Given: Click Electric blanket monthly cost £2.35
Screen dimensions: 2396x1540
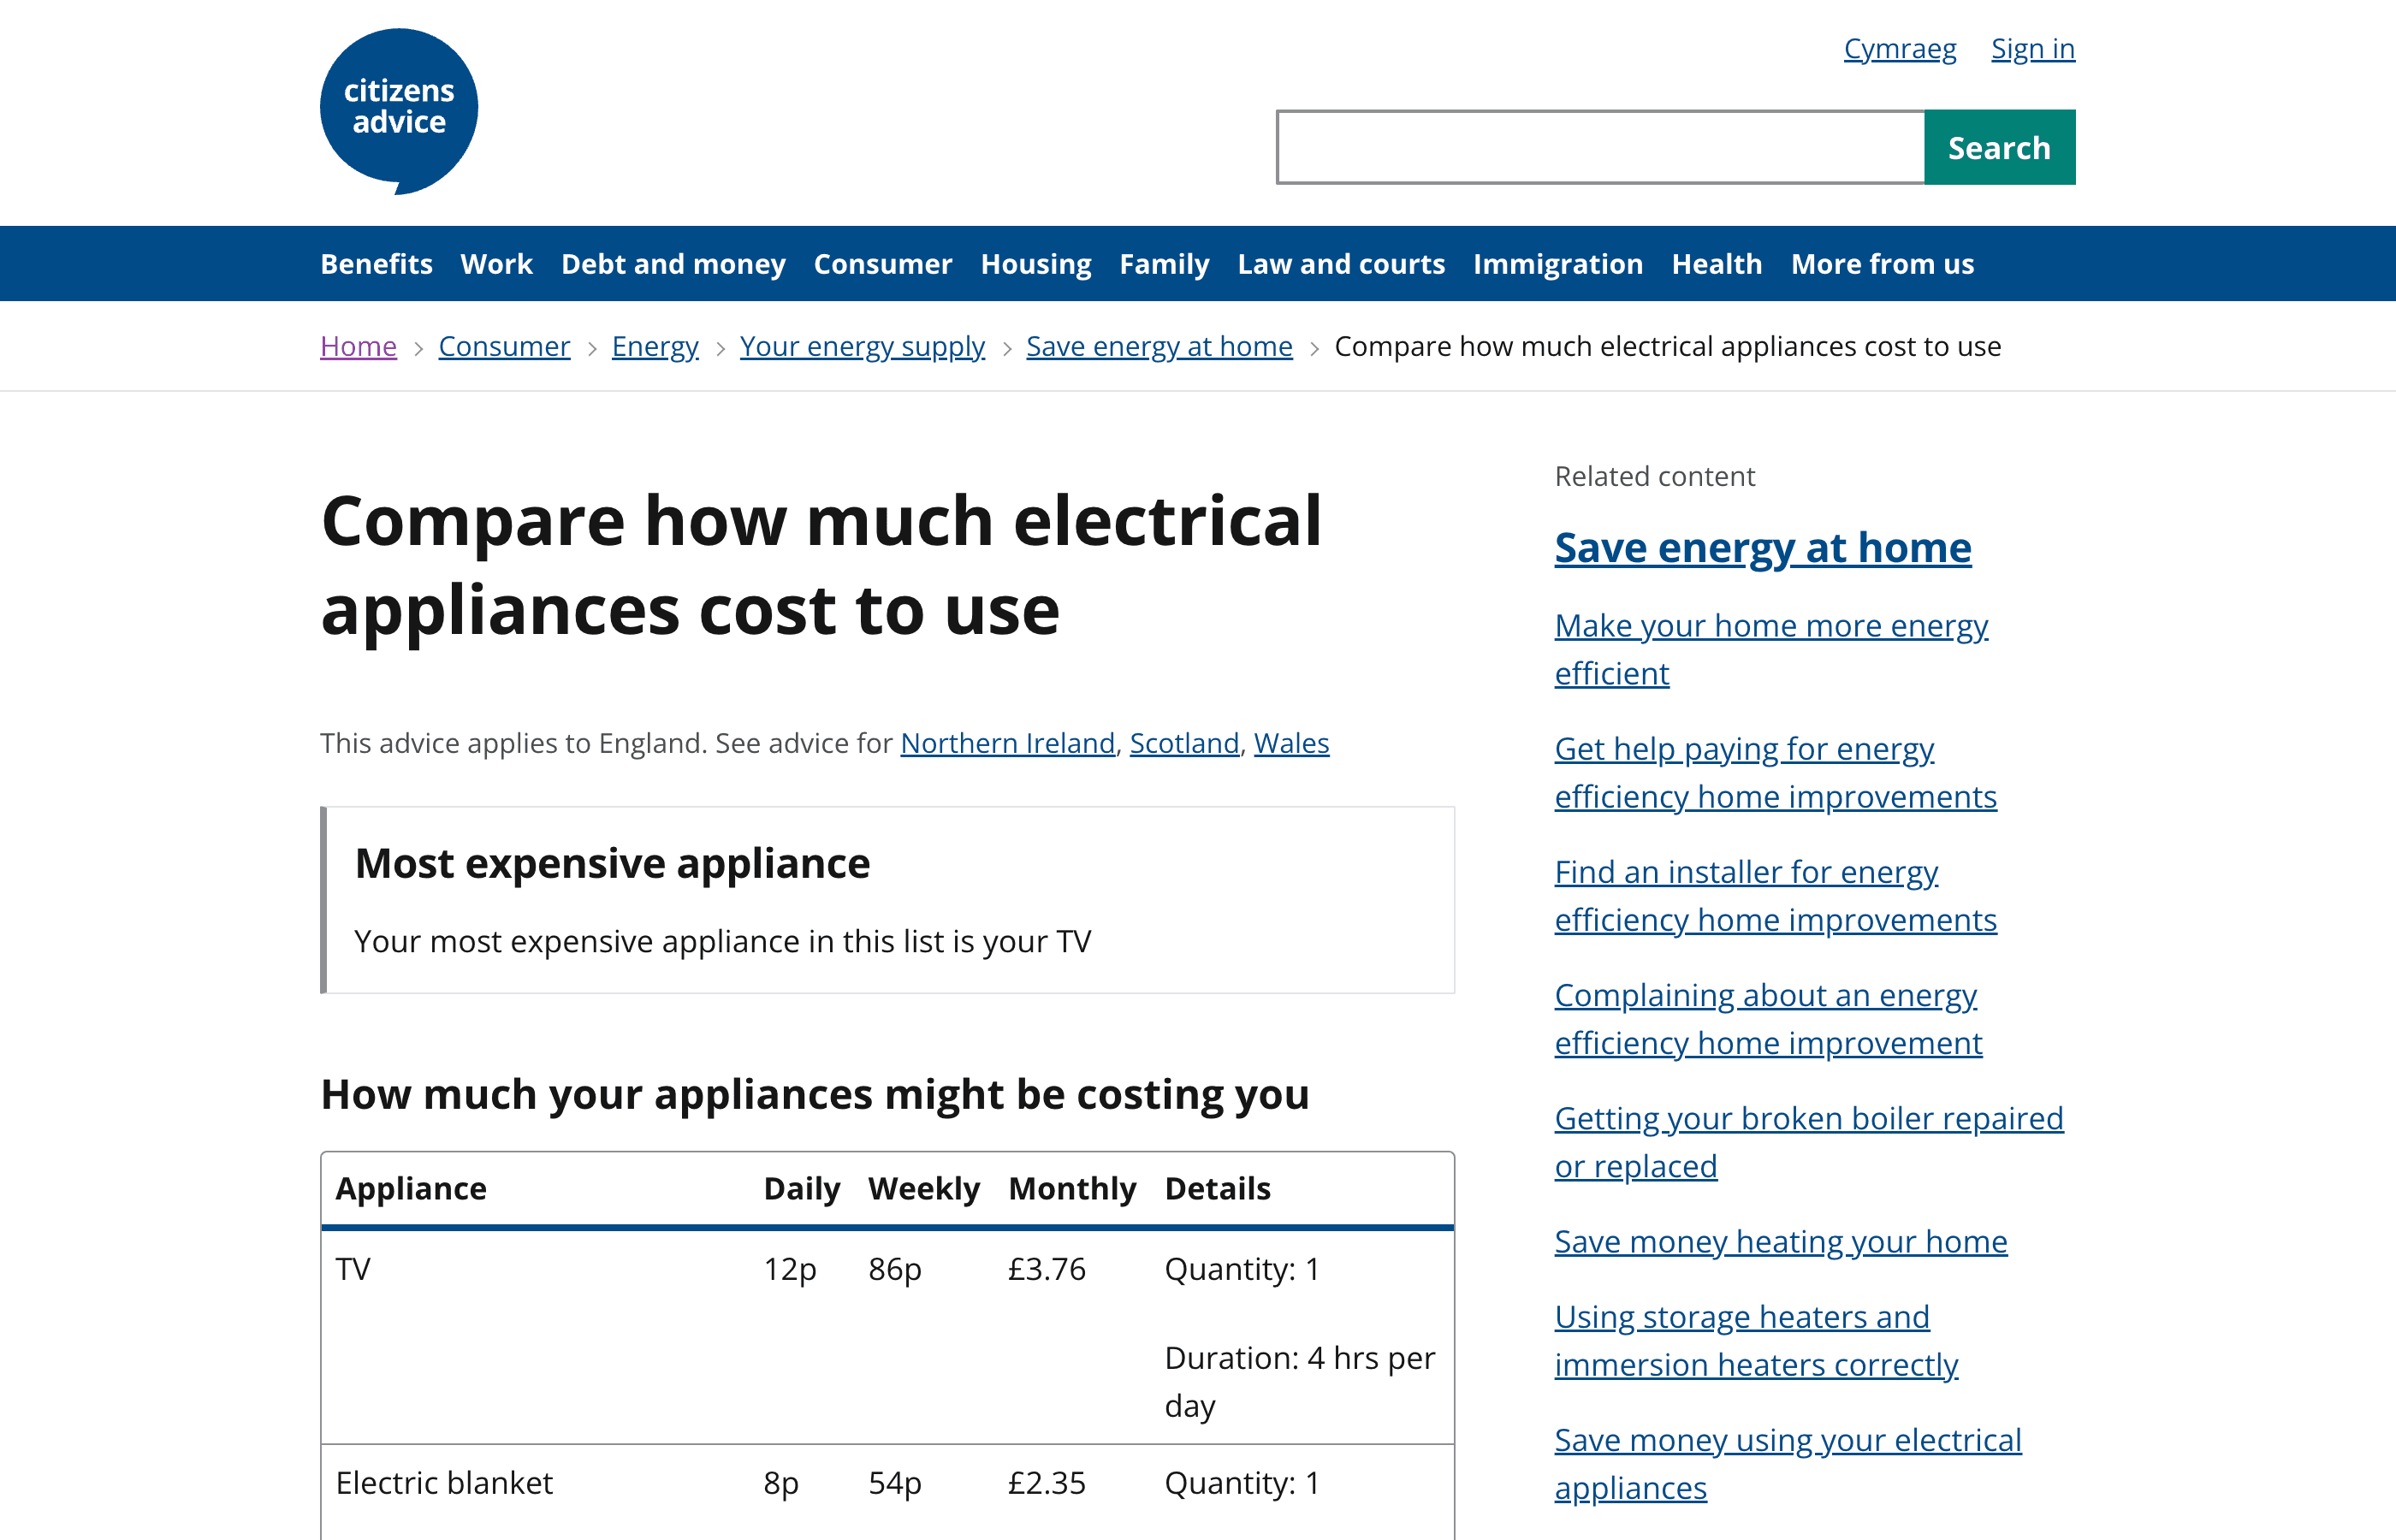Looking at the screenshot, I should 1046,1482.
